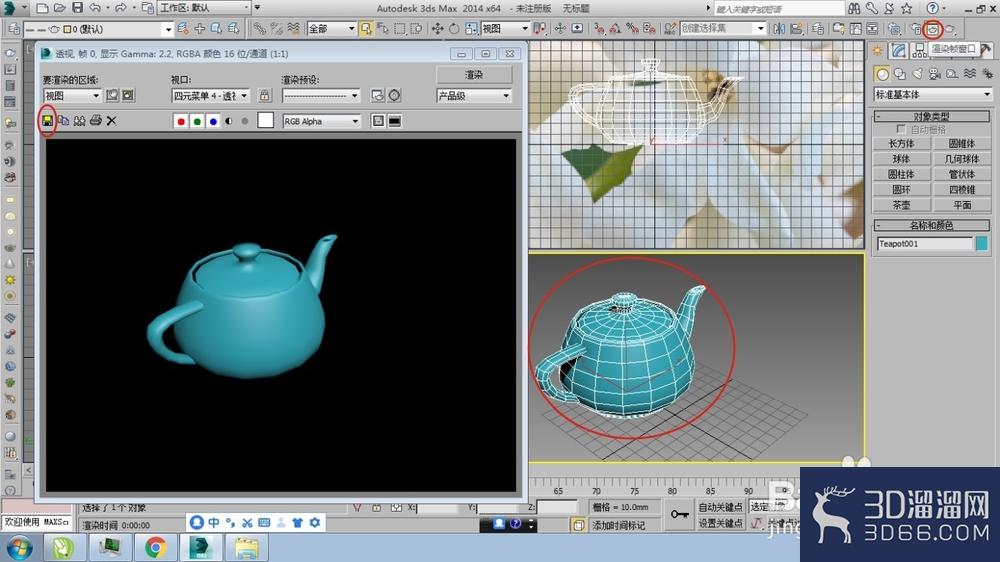Collapse the 名称和颜色 rollout
The width and height of the screenshot is (1000, 562).
(x=931, y=225)
